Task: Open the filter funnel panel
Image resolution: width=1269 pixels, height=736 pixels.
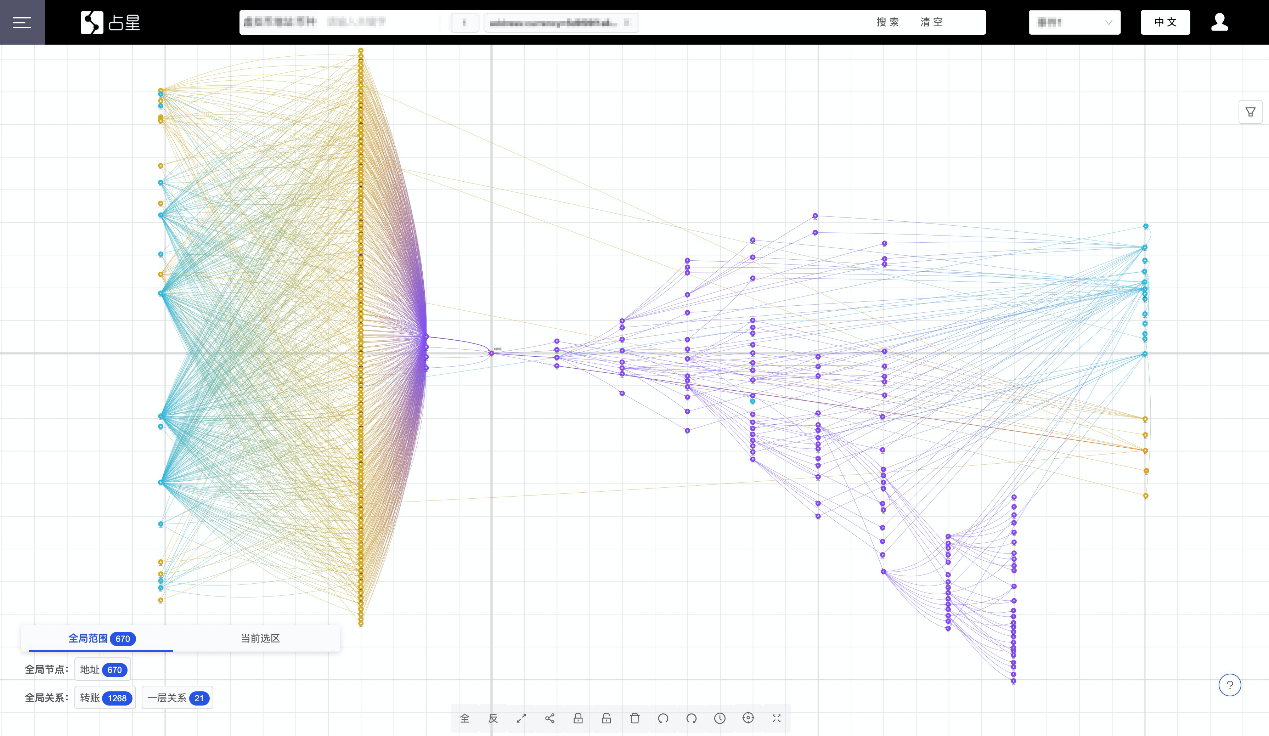Action: point(1250,112)
